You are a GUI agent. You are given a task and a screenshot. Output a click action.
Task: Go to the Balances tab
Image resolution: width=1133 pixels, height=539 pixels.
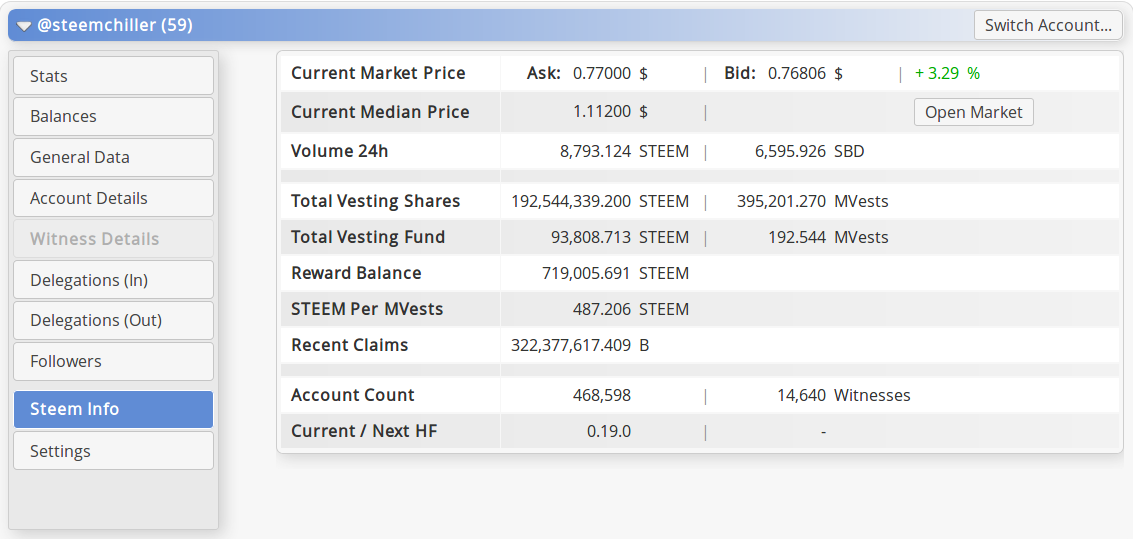coord(113,116)
